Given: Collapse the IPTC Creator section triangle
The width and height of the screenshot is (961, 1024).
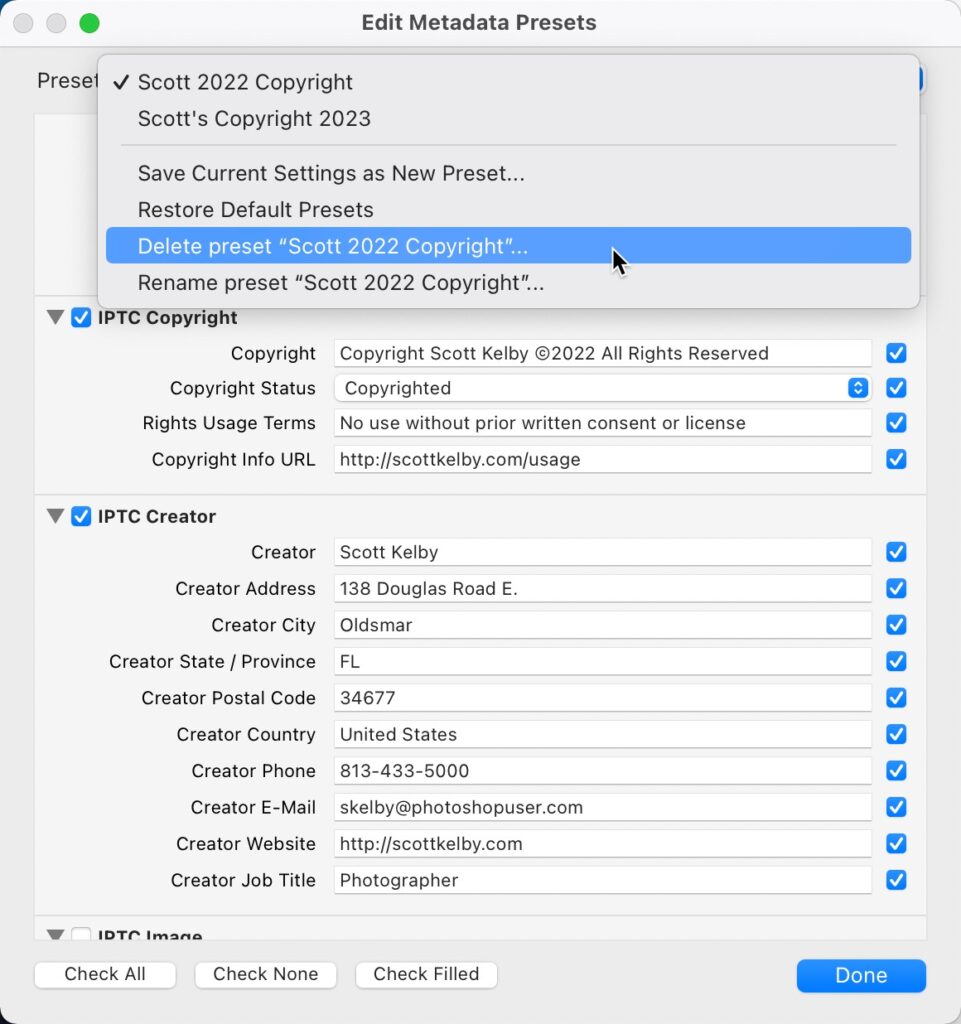Looking at the screenshot, I should tap(55, 516).
